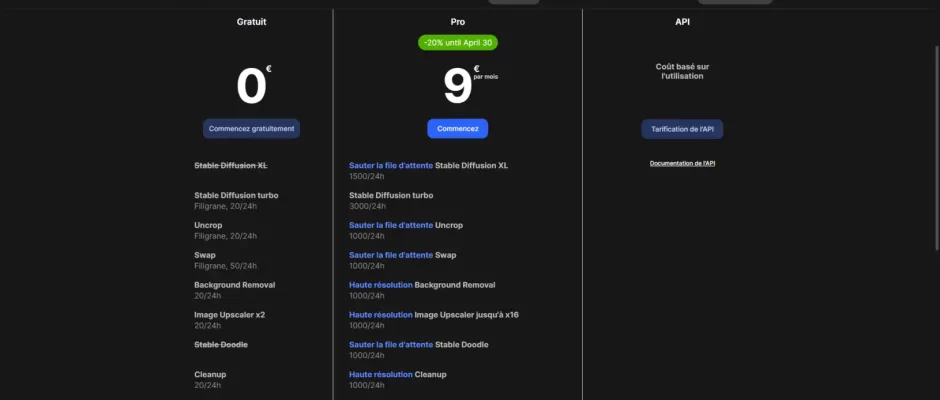940x400 pixels.
Task: Click Sauter la file d'attente Uncrop
Action: 406,225
